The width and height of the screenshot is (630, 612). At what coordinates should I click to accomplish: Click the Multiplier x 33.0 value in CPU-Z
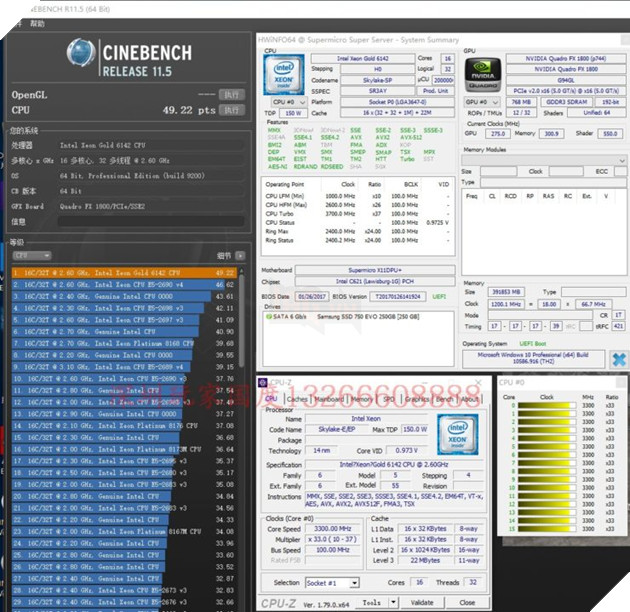click(x=333, y=539)
